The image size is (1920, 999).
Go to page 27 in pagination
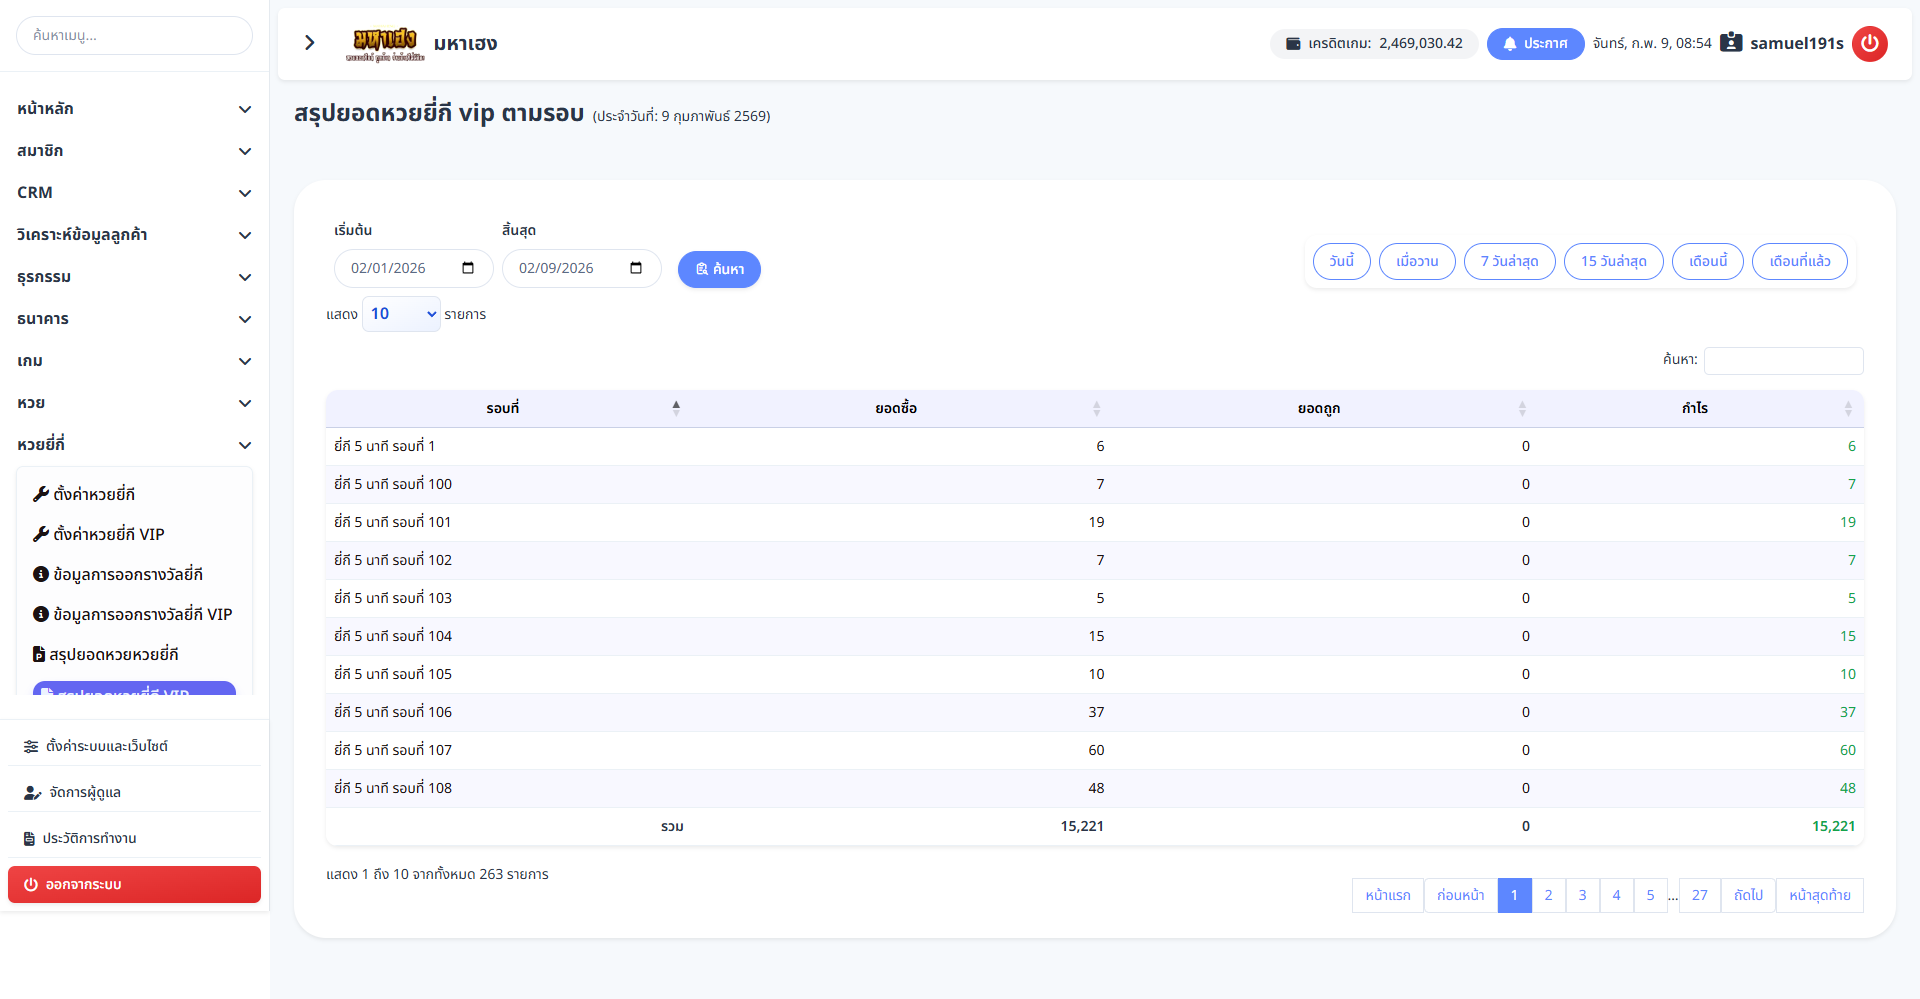point(1699,895)
